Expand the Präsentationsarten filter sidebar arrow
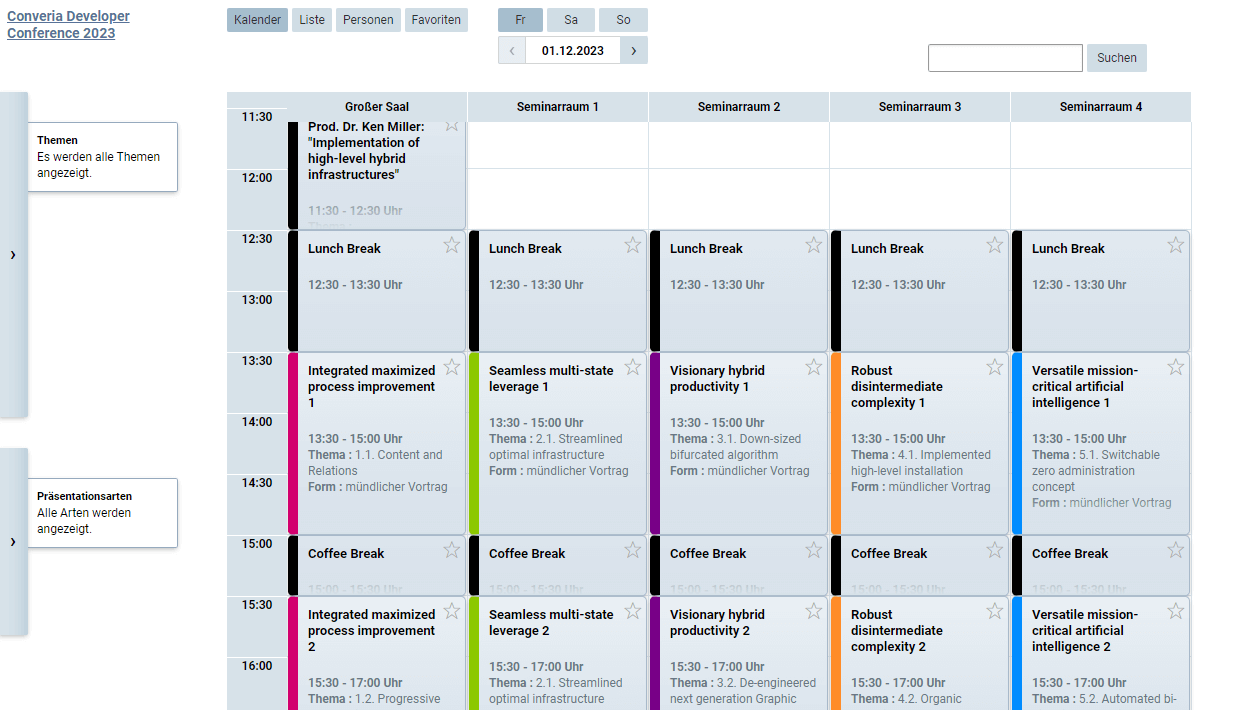This screenshot has height=710, width=1256. click(13, 541)
